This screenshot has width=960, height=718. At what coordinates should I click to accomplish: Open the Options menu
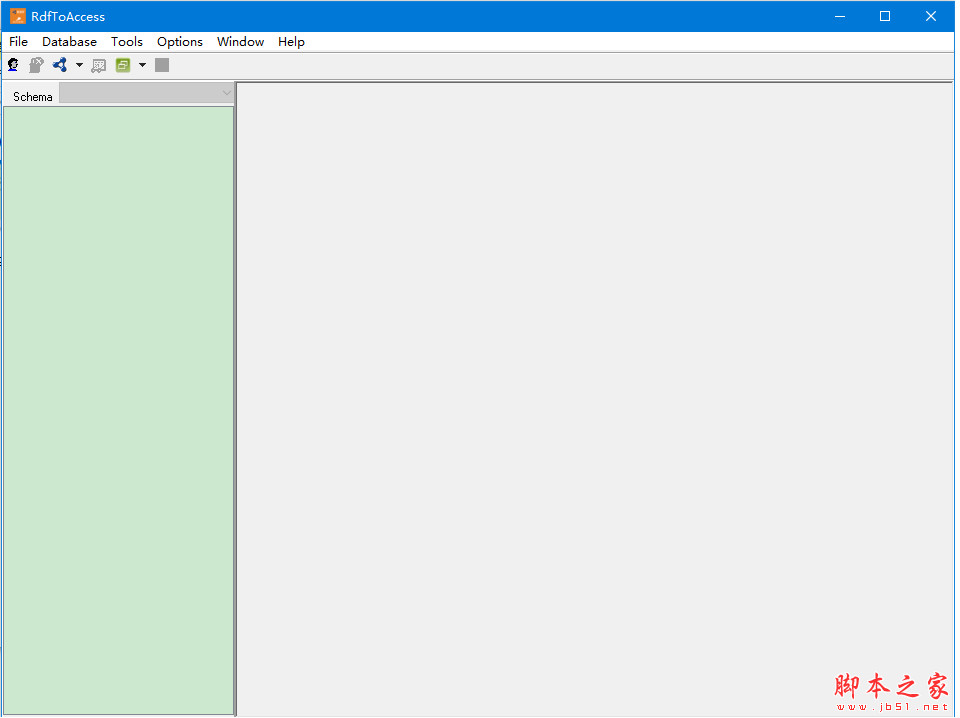click(x=180, y=42)
